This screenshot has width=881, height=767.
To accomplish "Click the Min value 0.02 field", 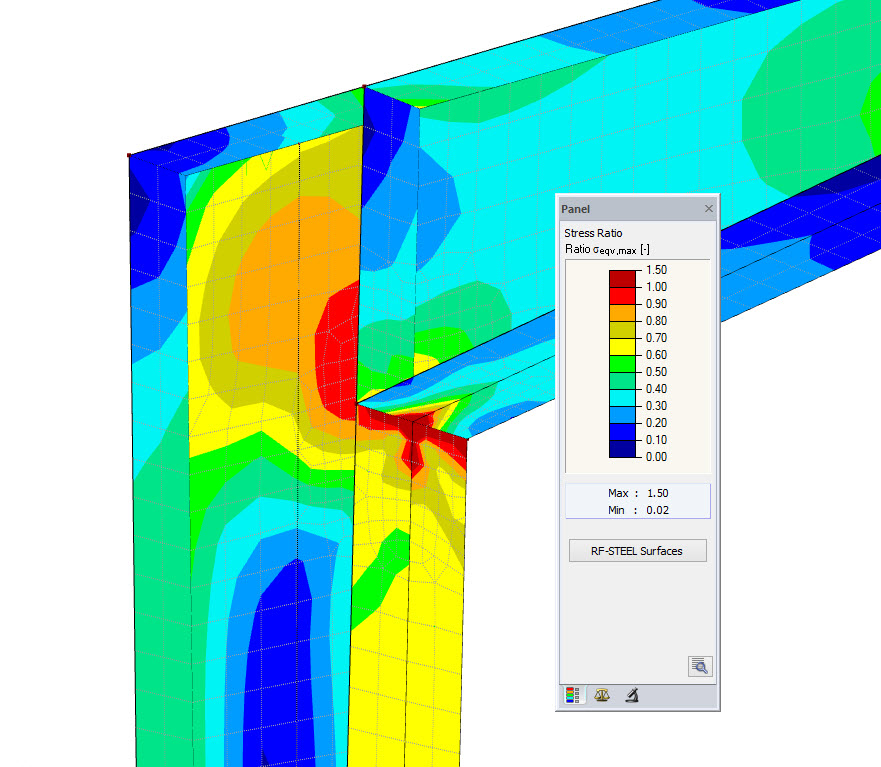I will pos(637,510).
